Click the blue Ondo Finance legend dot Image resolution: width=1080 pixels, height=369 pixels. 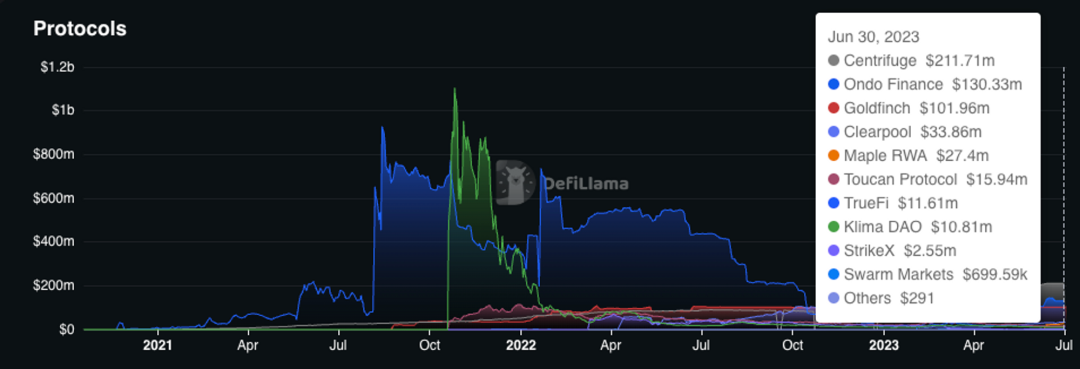[834, 85]
